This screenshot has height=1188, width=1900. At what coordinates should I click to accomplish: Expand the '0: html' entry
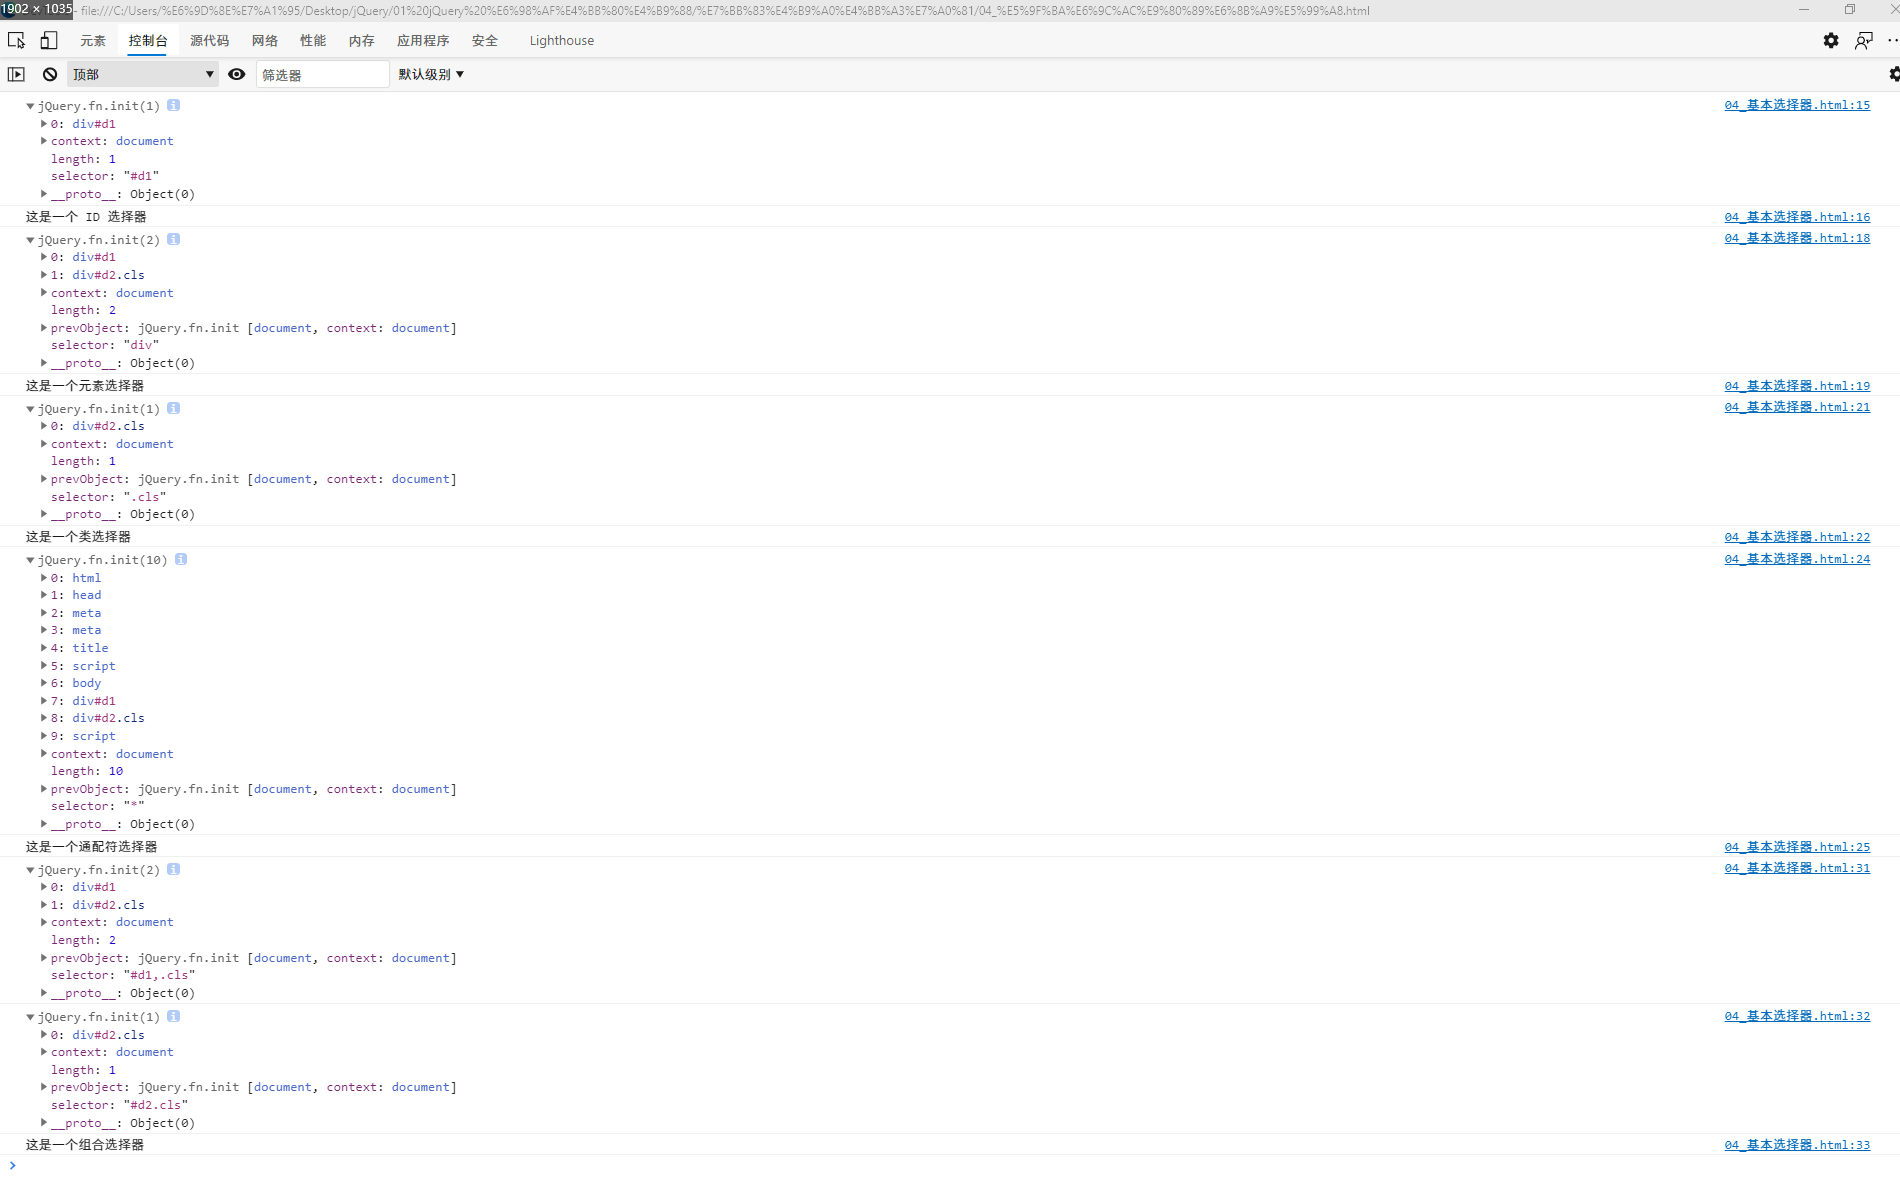coord(43,578)
